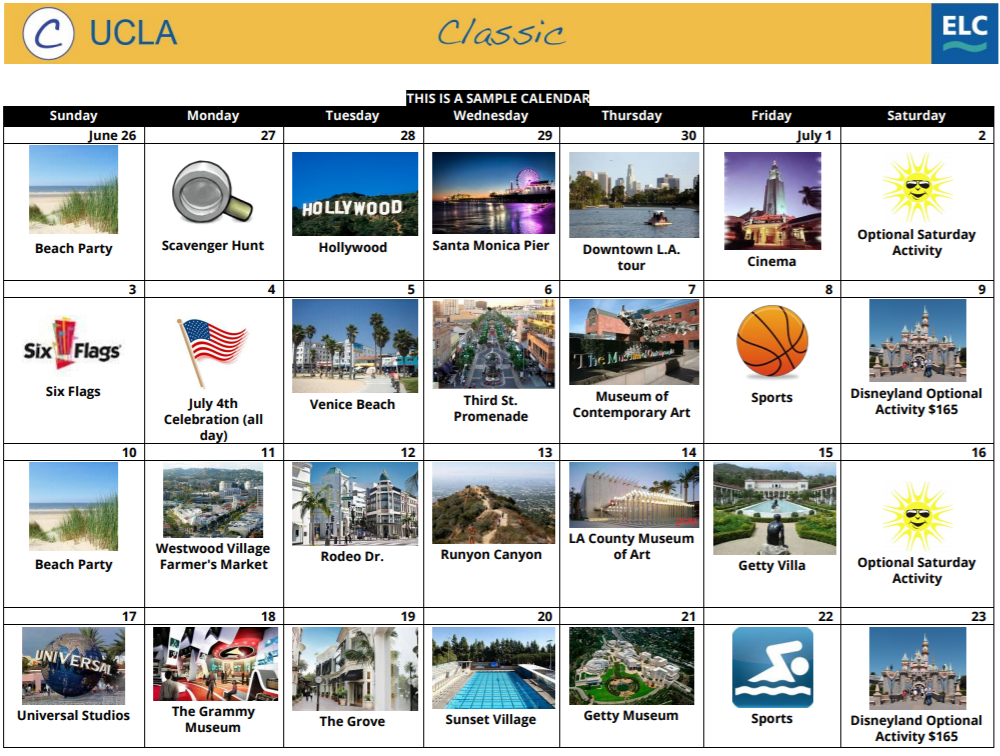The width and height of the screenshot is (1000, 756).
Task: Open the beach photo on July 10
Action: pyautogui.click(x=73, y=507)
